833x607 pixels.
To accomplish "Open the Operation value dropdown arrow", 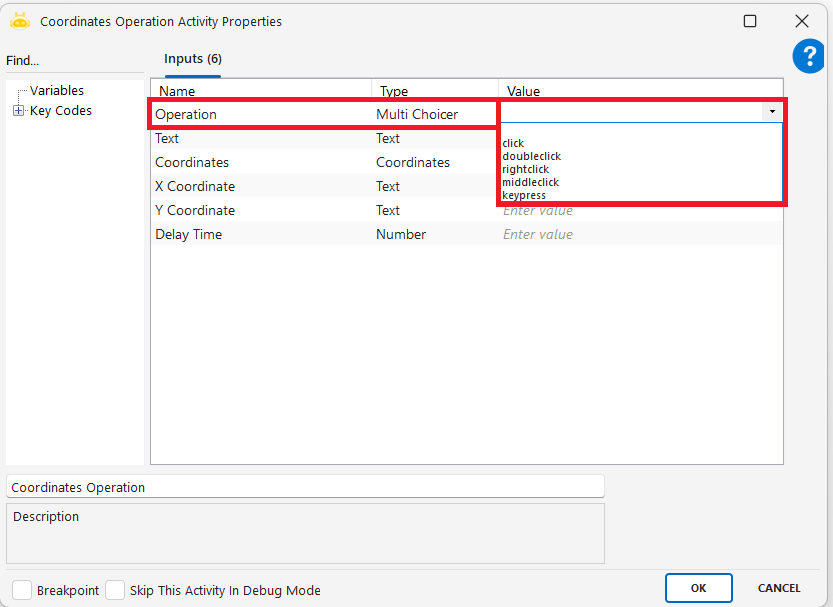I will 771,112.
